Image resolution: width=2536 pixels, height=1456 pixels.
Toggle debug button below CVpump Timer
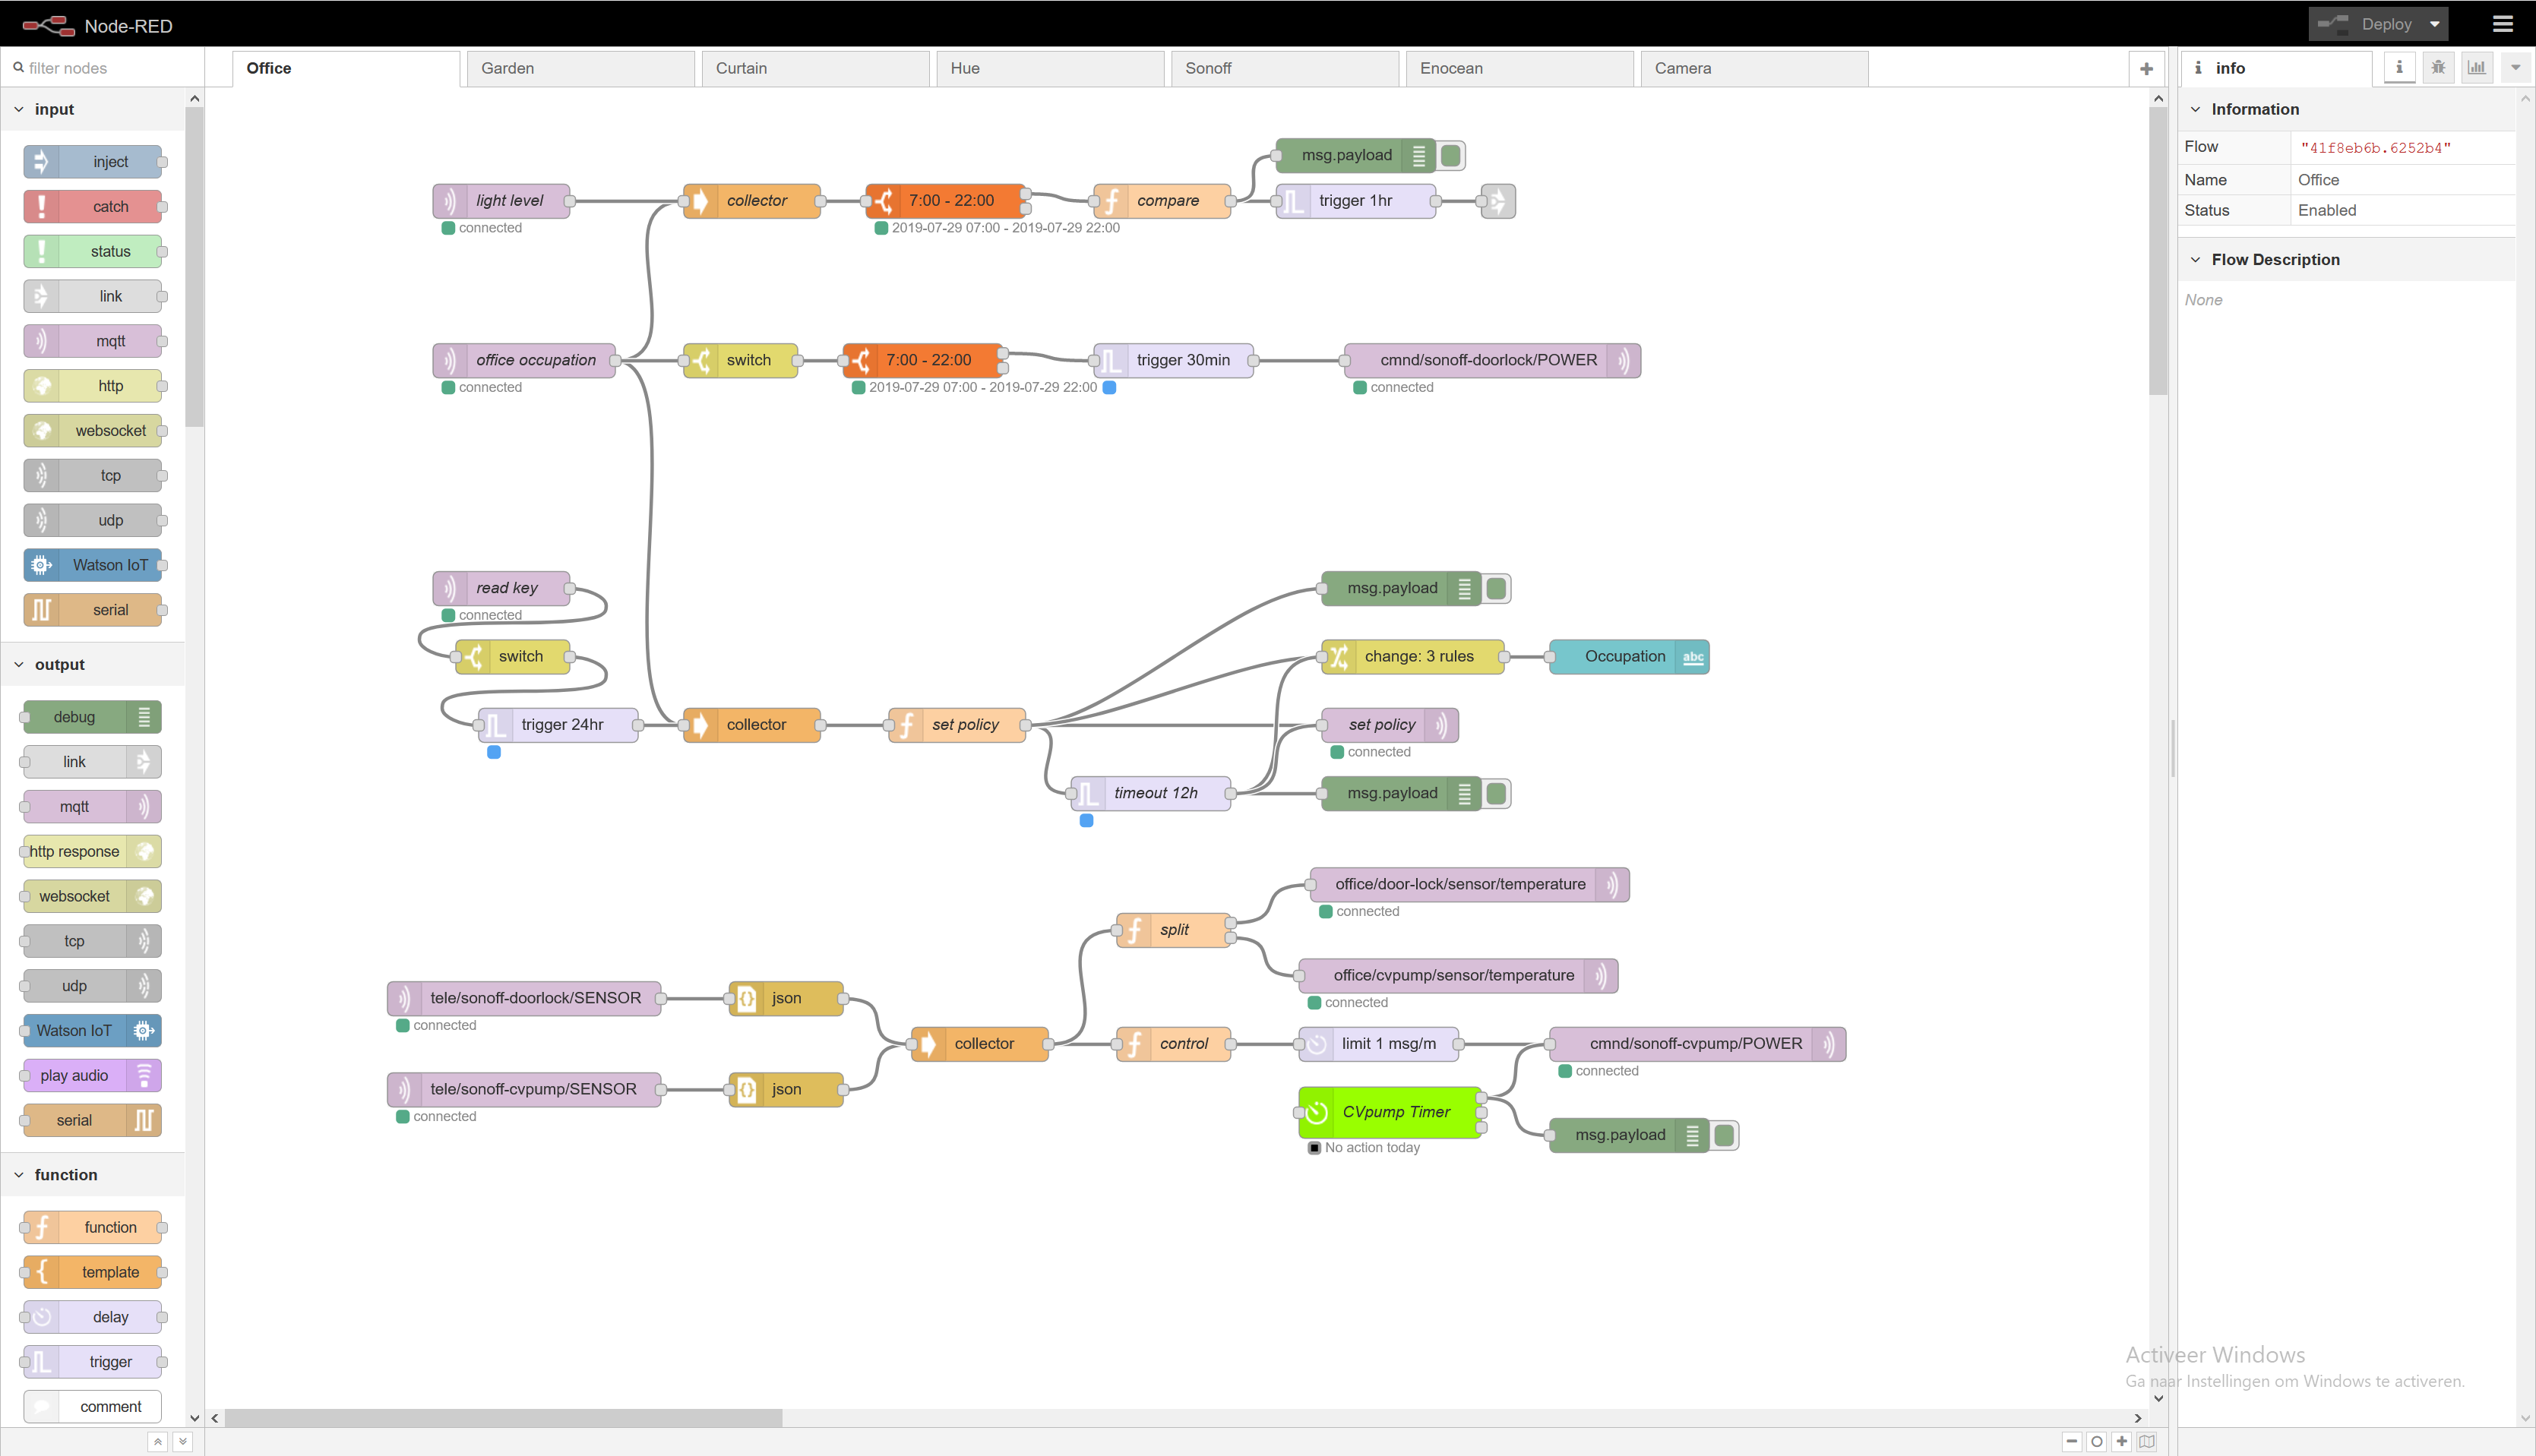pos(1724,1135)
